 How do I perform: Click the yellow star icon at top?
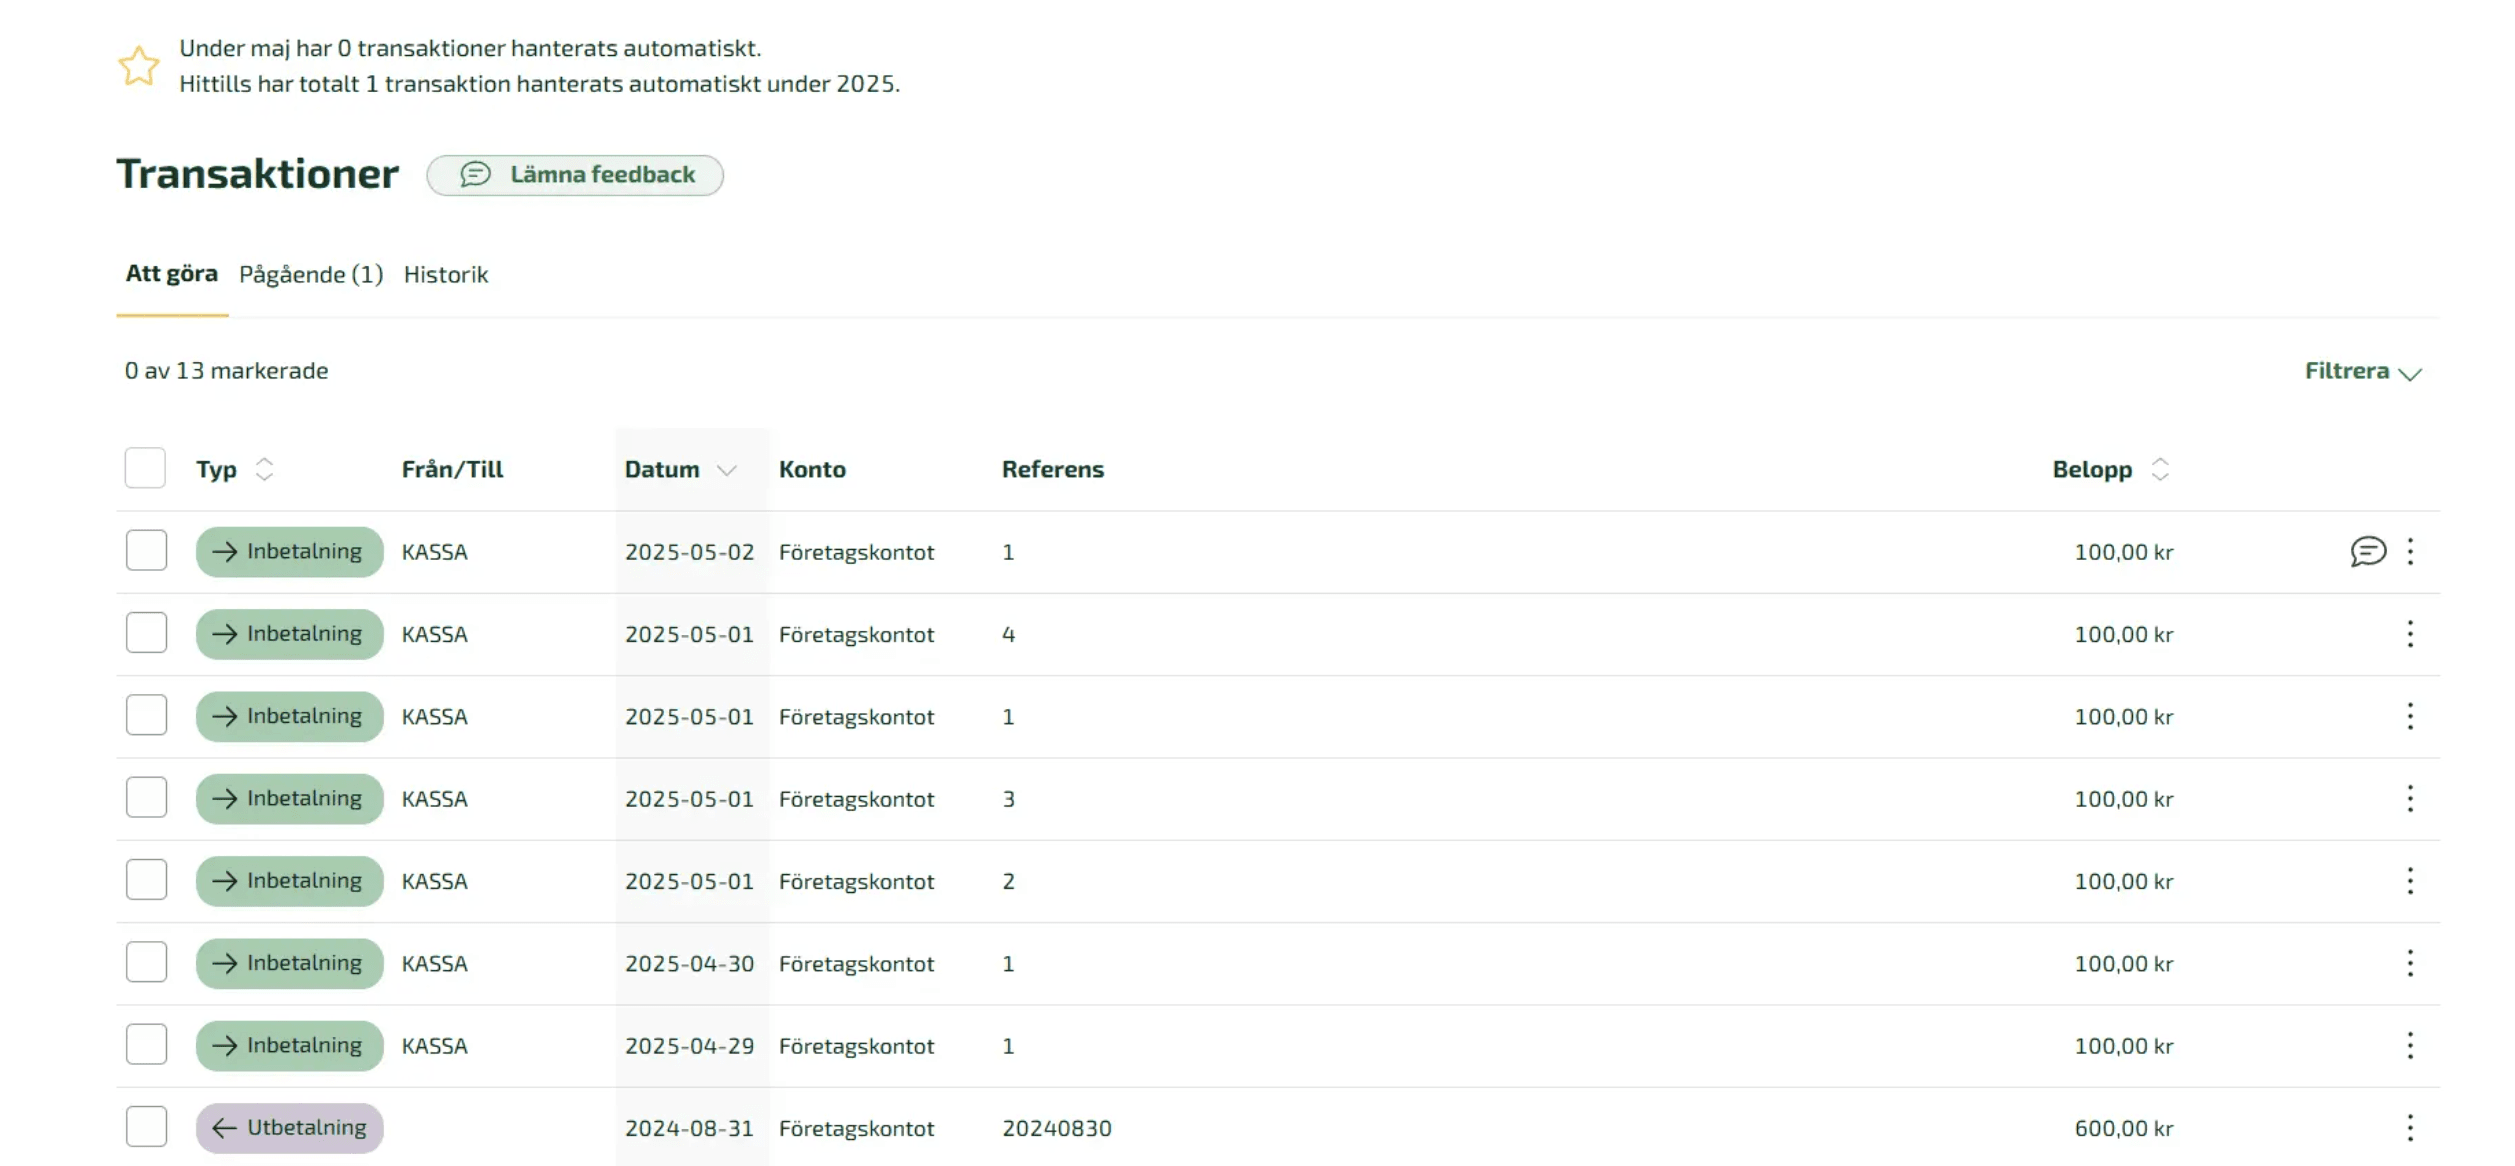(x=138, y=66)
